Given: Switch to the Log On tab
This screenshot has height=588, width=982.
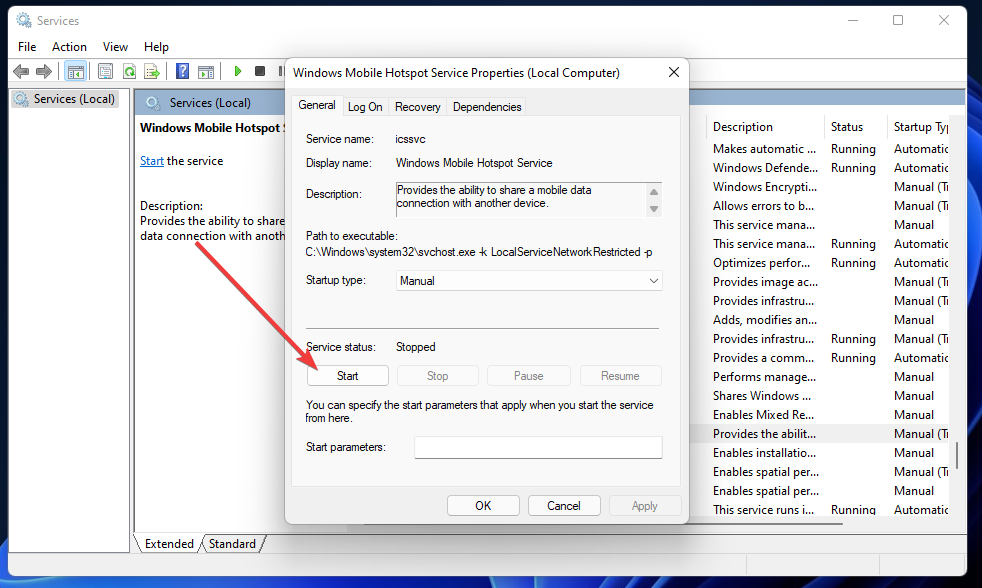Looking at the screenshot, I should (x=365, y=106).
